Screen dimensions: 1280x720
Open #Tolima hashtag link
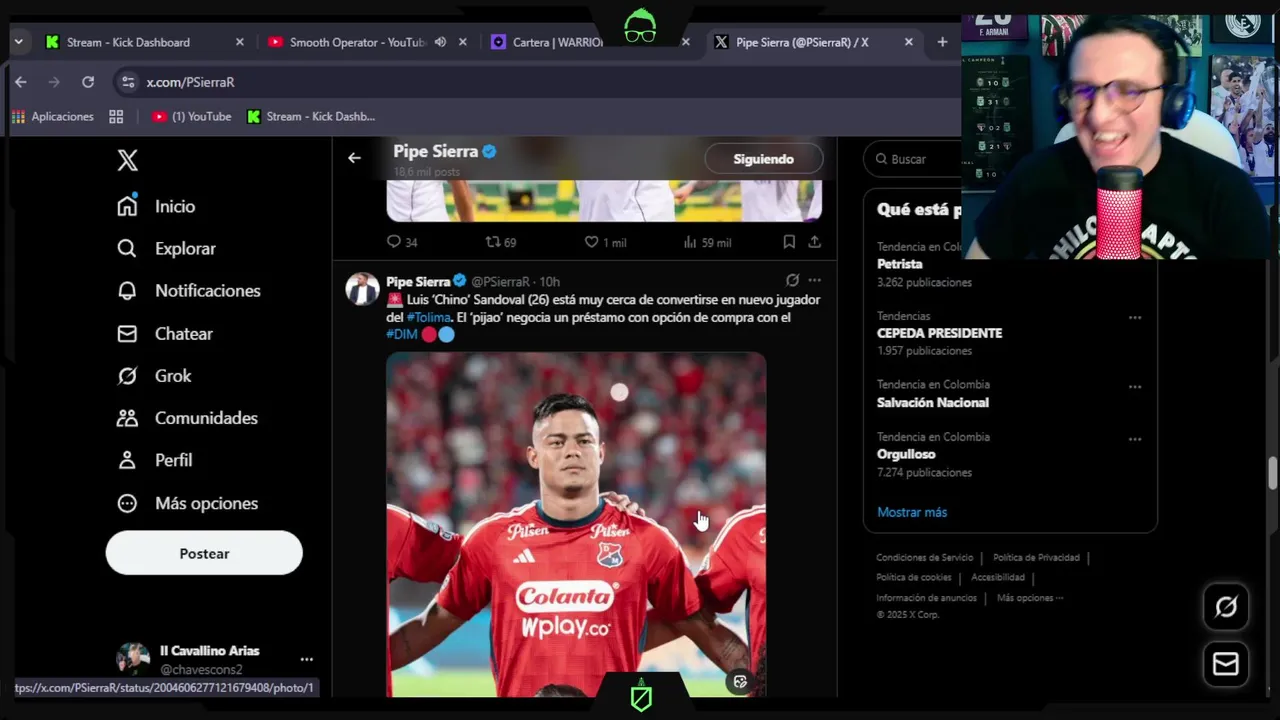429,317
